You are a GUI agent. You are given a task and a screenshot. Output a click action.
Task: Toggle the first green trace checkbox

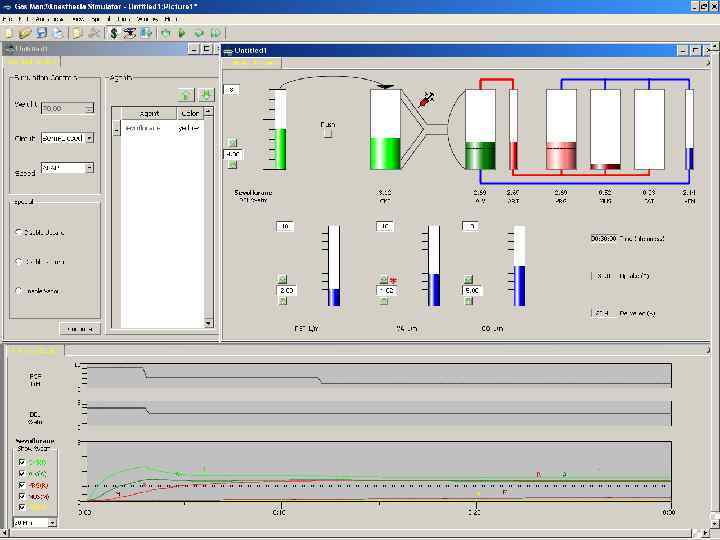[24, 463]
